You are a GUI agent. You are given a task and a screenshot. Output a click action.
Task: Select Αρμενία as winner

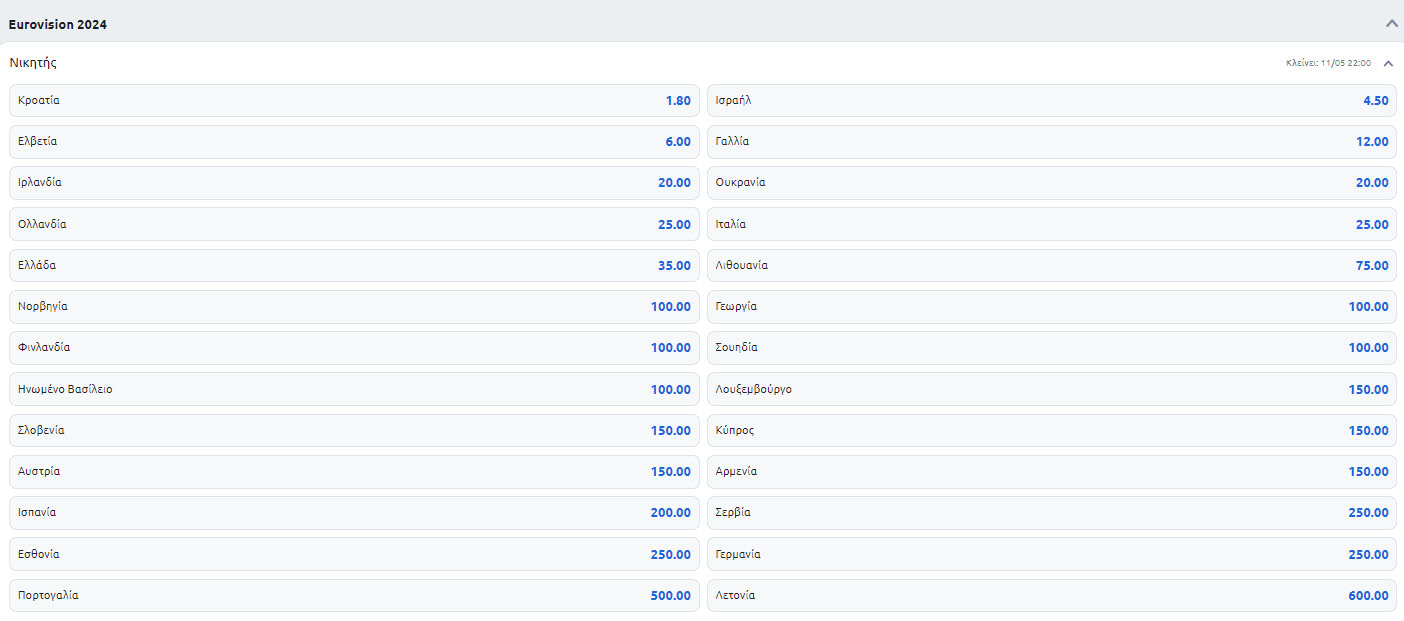click(1052, 472)
